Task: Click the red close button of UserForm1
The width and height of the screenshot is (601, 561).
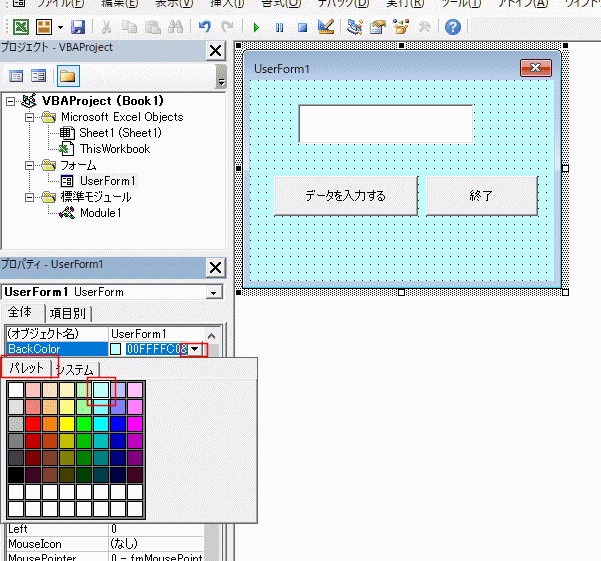Action: (x=536, y=68)
